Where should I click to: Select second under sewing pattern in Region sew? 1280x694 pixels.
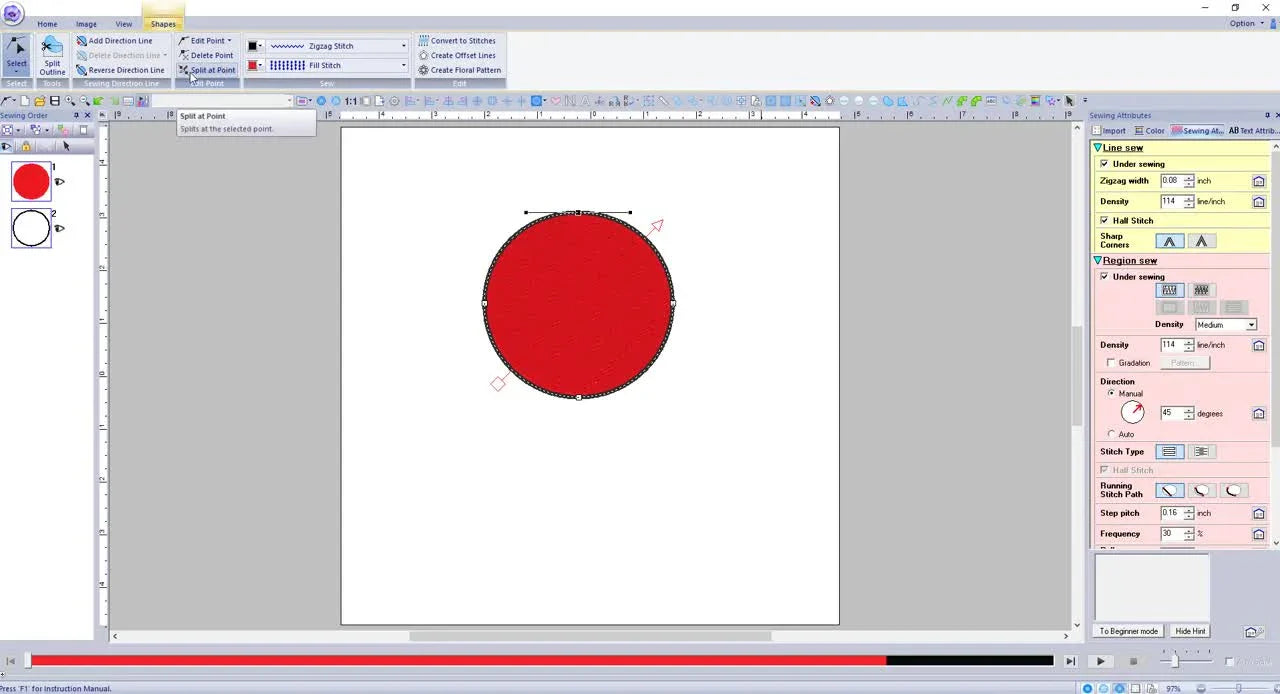pos(1201,290)
